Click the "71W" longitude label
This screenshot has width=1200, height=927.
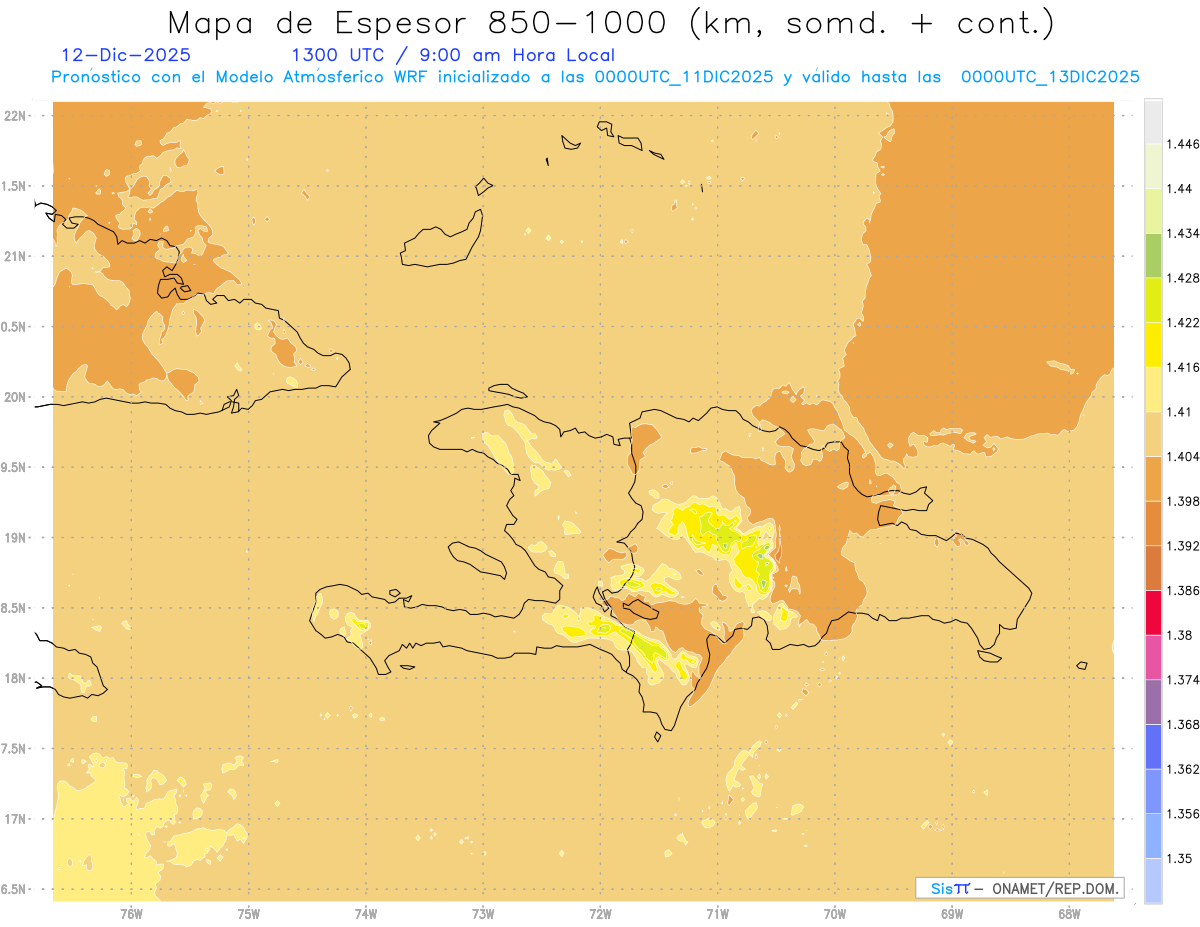click(717, 913)
